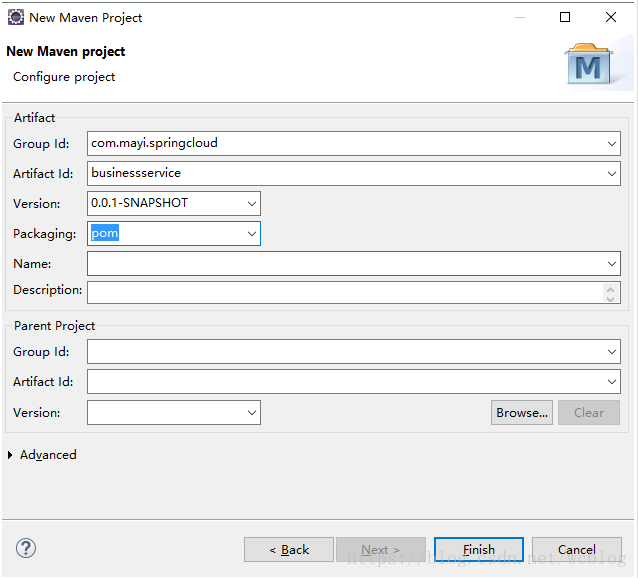Open the help question mark icon
Viewport: 638px width, 578px height.
(x=26, y=548)
